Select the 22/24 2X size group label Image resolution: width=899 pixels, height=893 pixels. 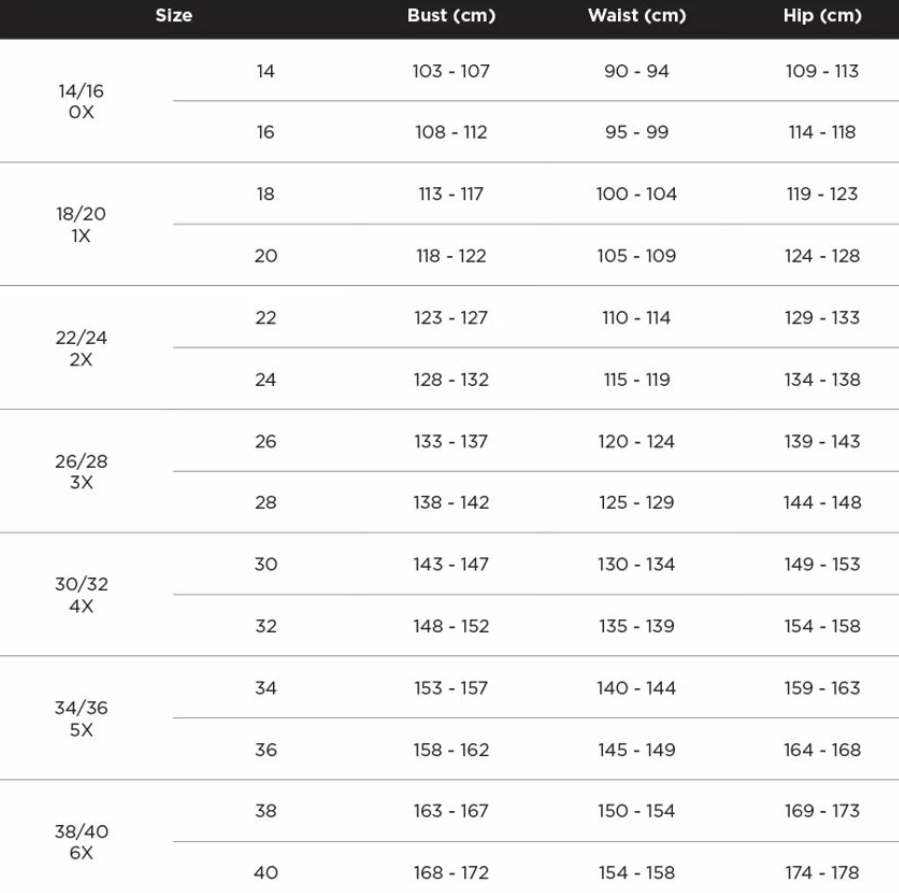(81, 349)
